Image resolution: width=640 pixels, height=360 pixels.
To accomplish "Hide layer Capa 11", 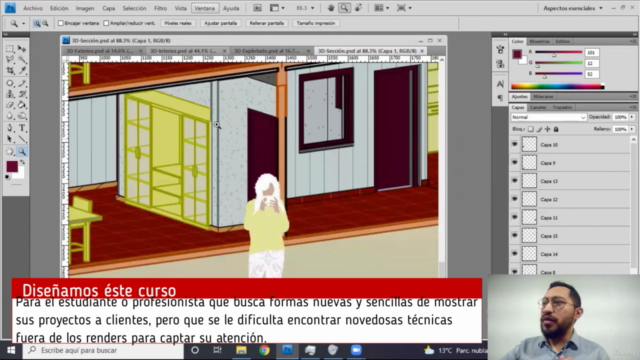I will pos(515,217).
